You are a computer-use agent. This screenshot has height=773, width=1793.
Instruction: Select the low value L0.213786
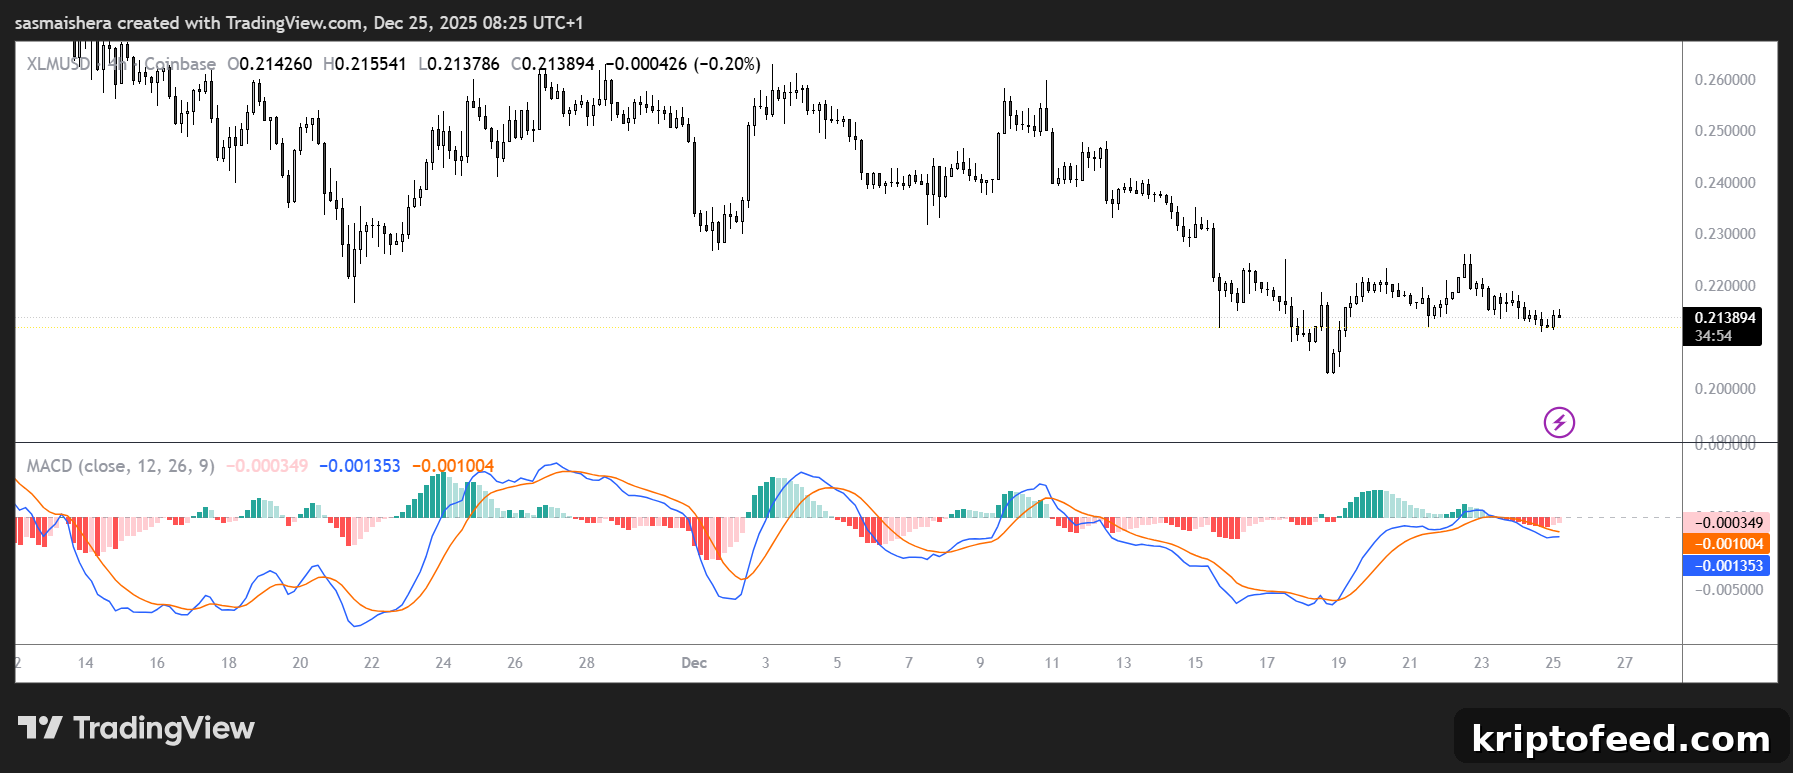[x=458, y=64]
